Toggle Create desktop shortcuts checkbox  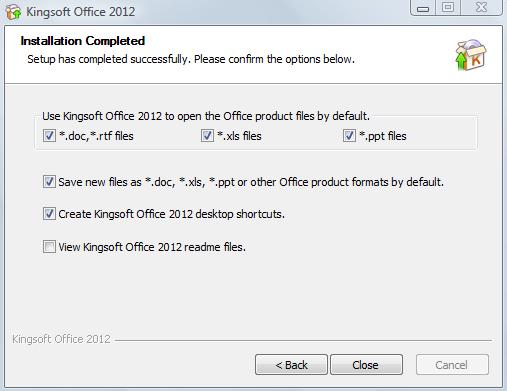49,214
